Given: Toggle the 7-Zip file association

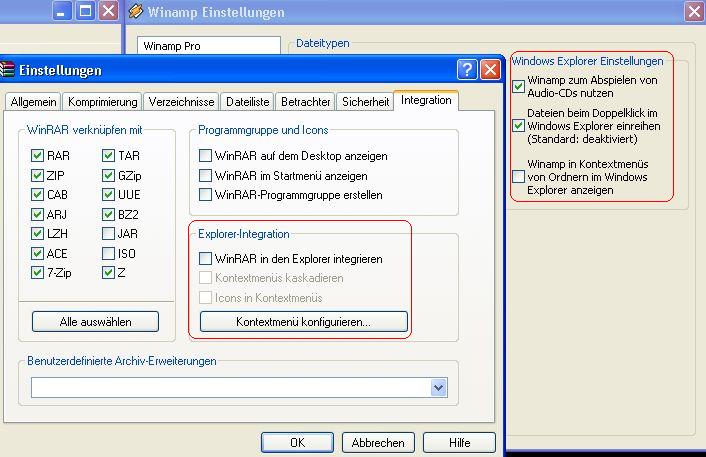Looking at the screenshot, I should 37,272.
